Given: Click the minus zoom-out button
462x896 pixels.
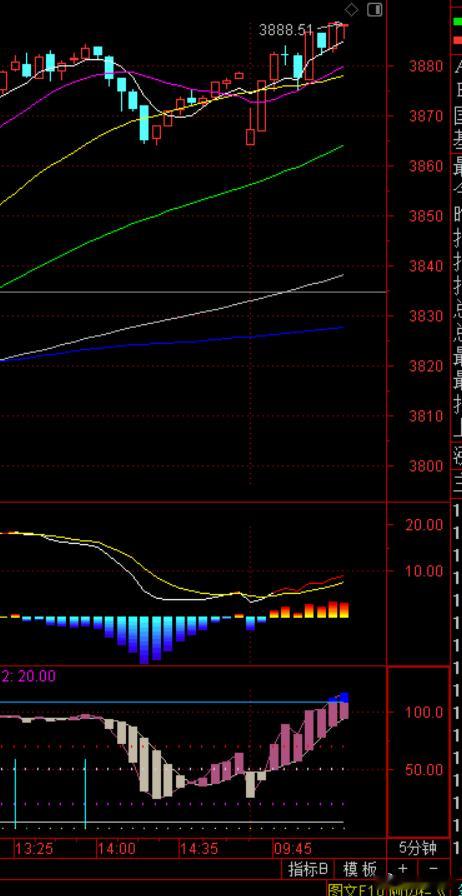Looking at the screenshot, I should (x=435, y=869).
